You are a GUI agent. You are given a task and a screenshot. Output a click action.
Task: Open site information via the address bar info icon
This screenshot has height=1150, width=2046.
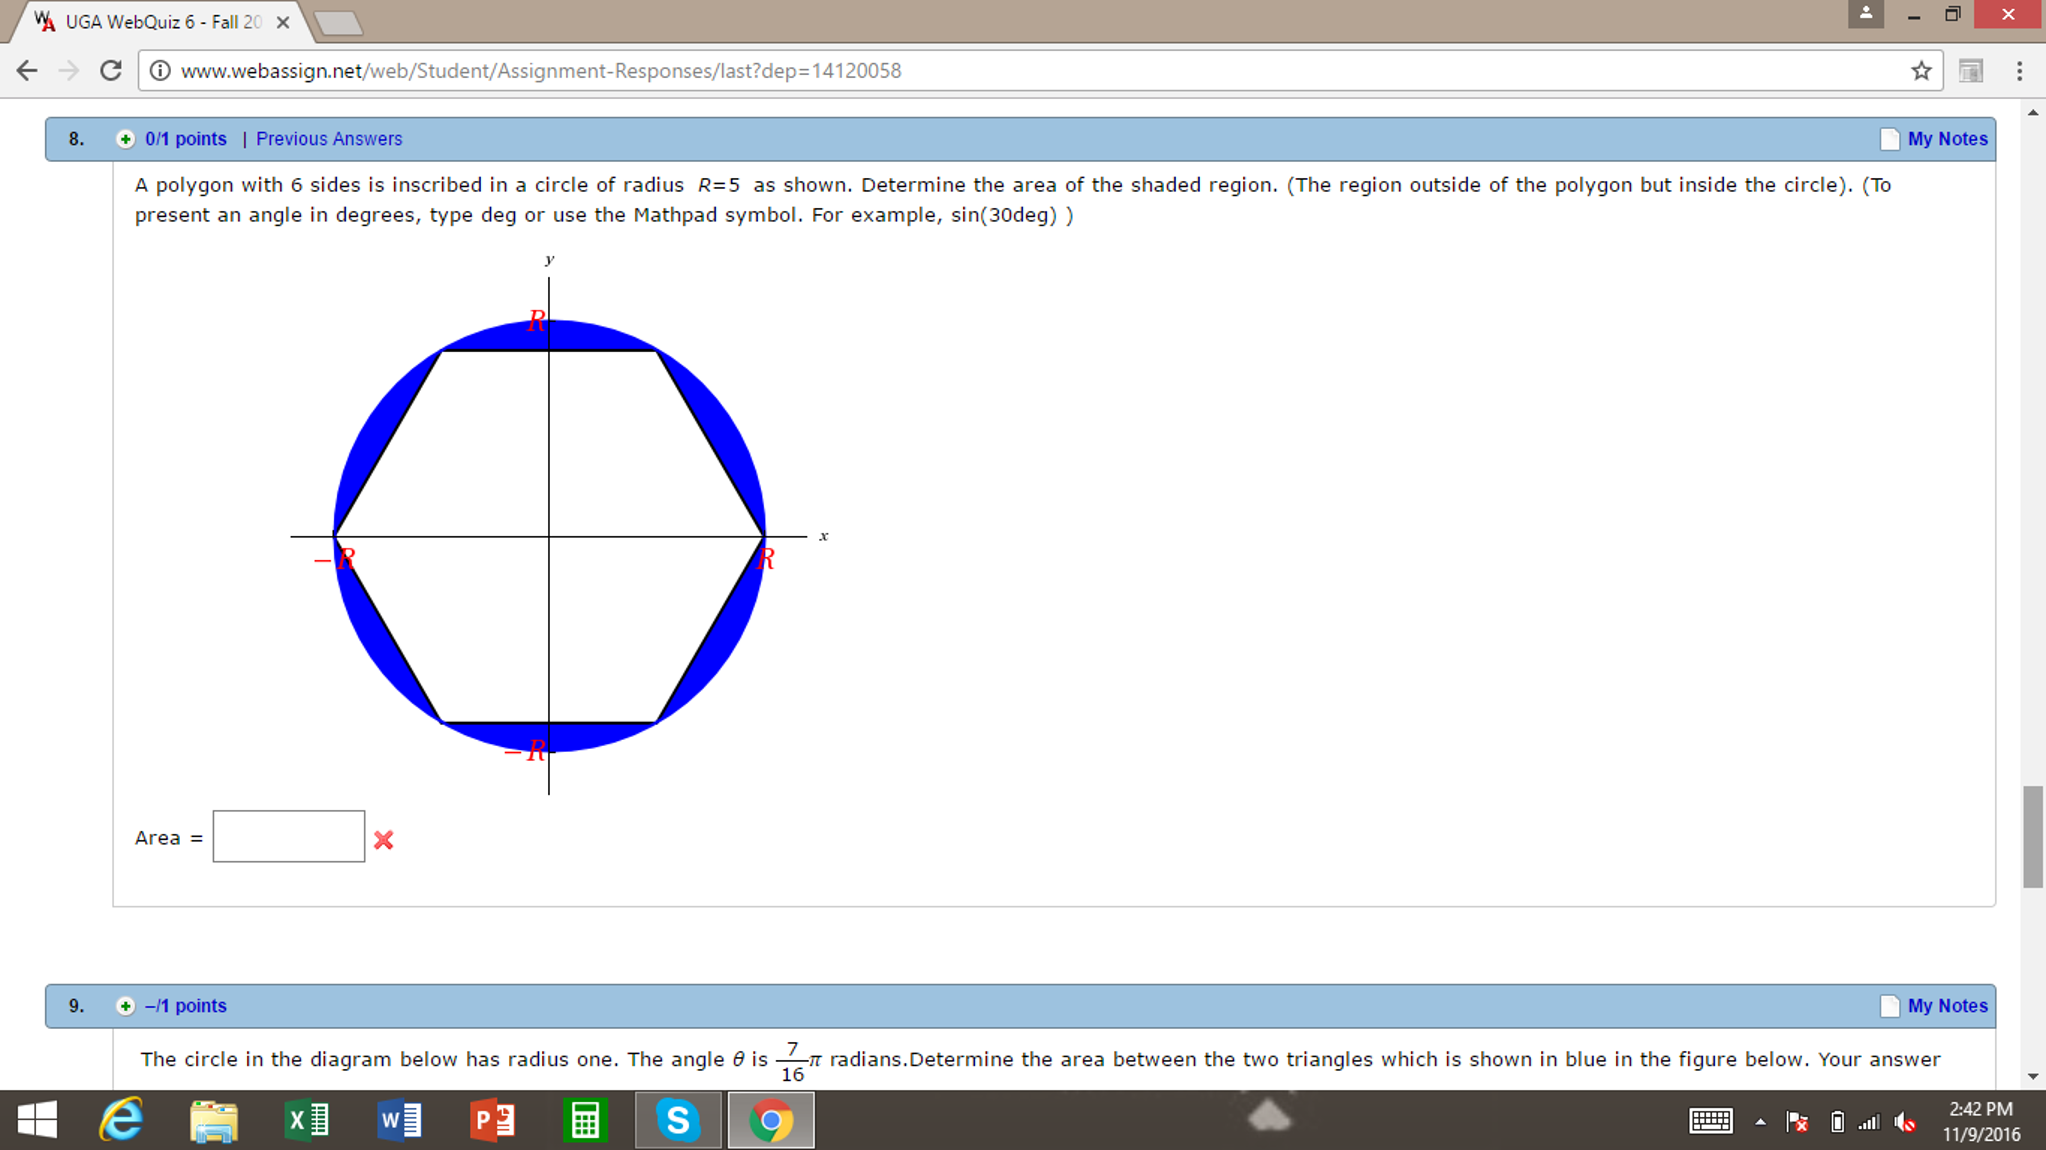[x=160, y=70]
